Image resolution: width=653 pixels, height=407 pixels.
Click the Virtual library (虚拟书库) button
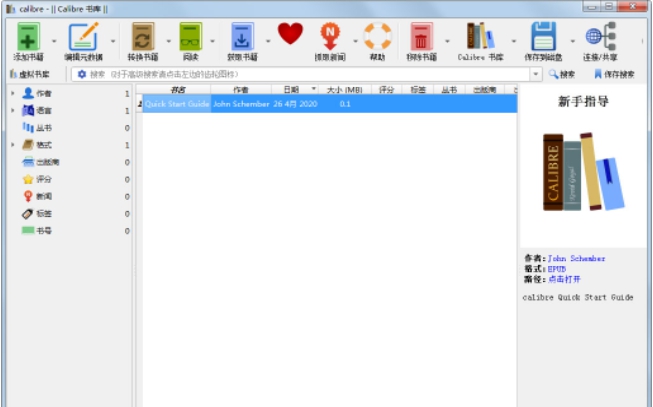pos(30,74)
